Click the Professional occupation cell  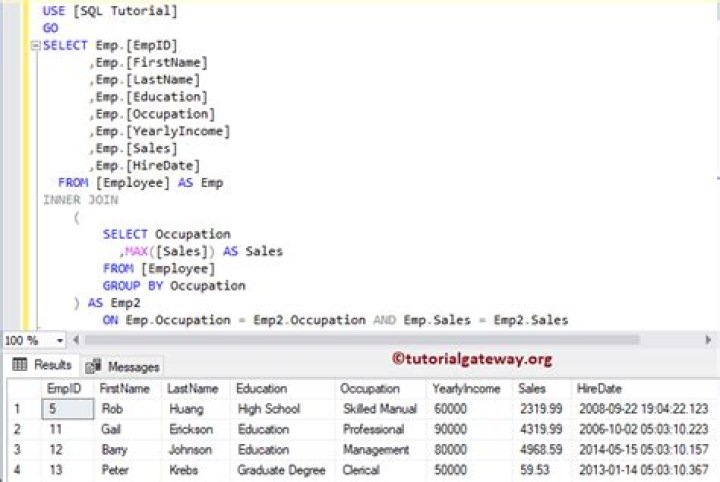(x=381, y=429)
